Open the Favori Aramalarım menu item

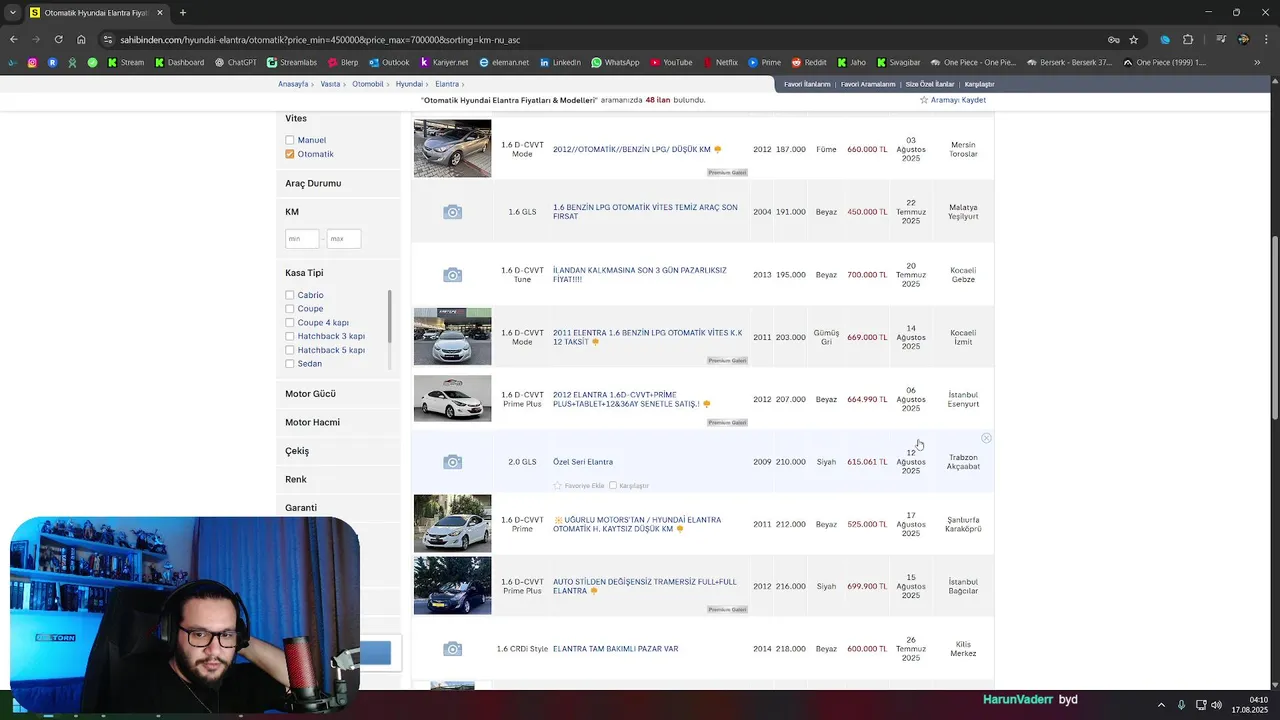[x=868, y=84]
